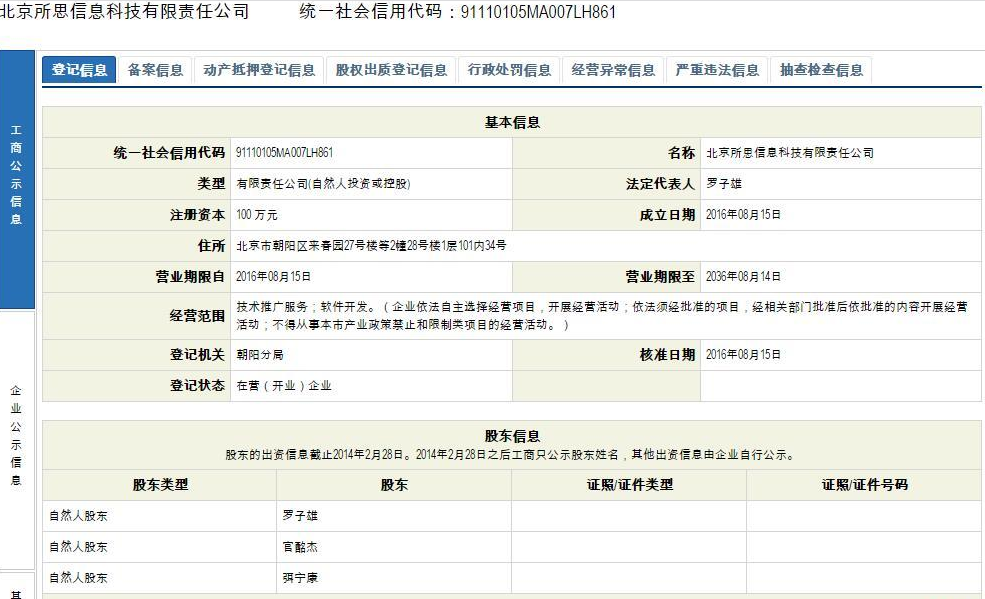View the 行政处罚信息 tab
The width and height of the screenshot is (985, 599).
(x=509, y=70)
